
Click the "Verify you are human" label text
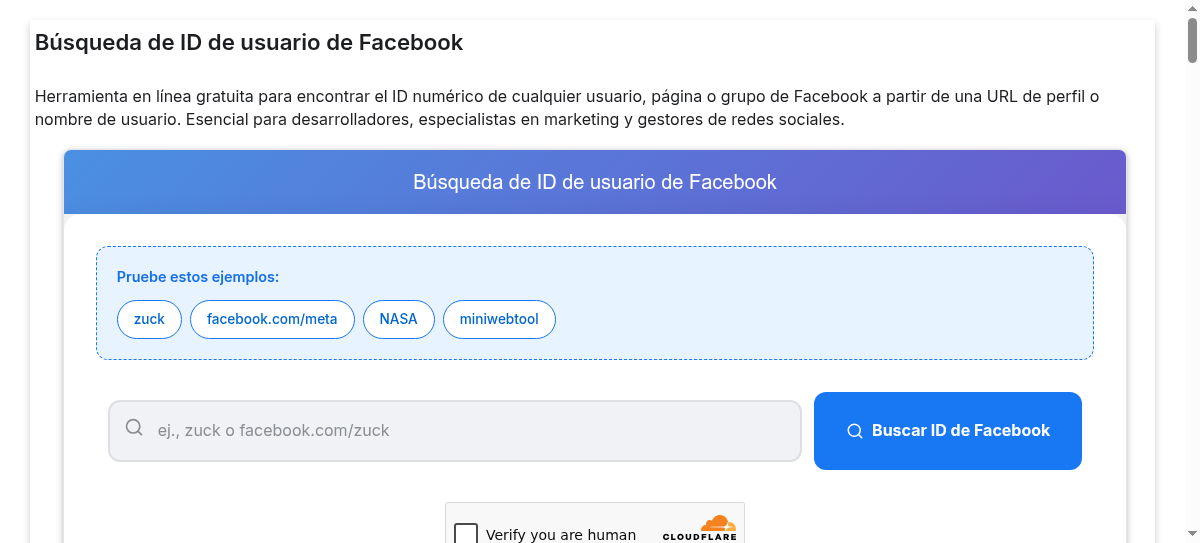(x=561, y=535)
